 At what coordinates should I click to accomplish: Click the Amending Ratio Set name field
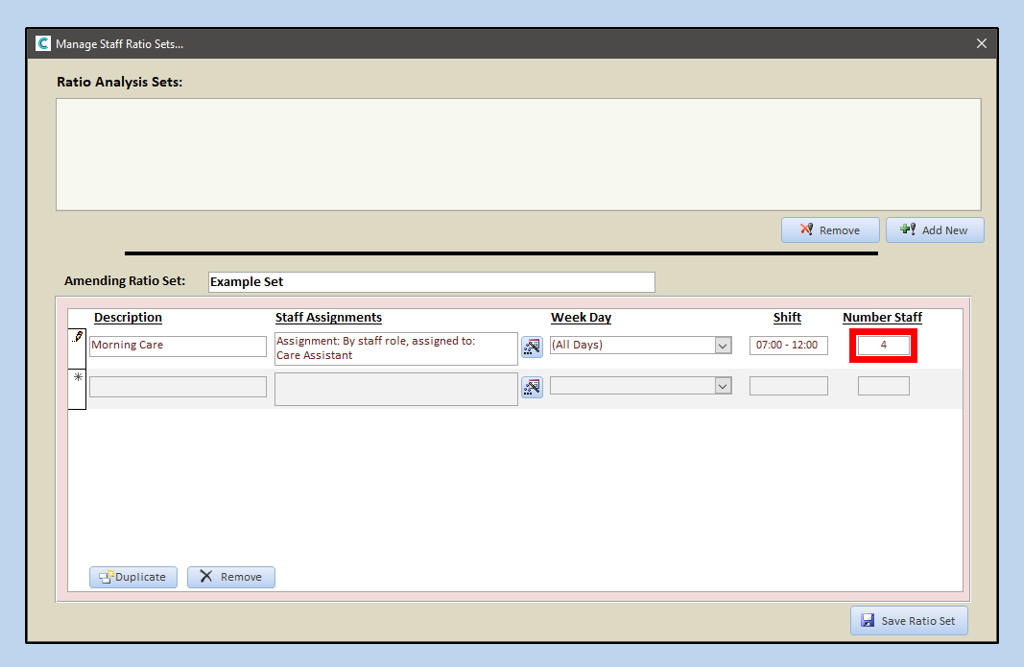click(431, 282)
